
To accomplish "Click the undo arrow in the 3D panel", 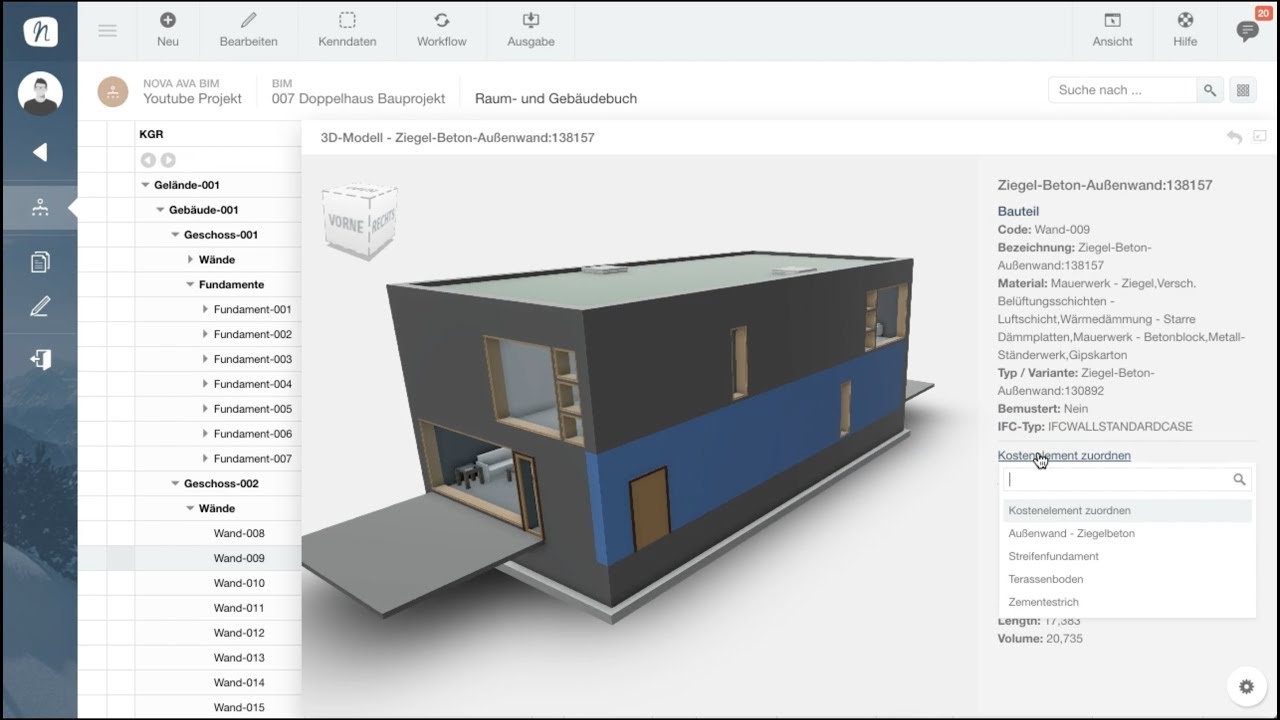I will point(1235,137).
